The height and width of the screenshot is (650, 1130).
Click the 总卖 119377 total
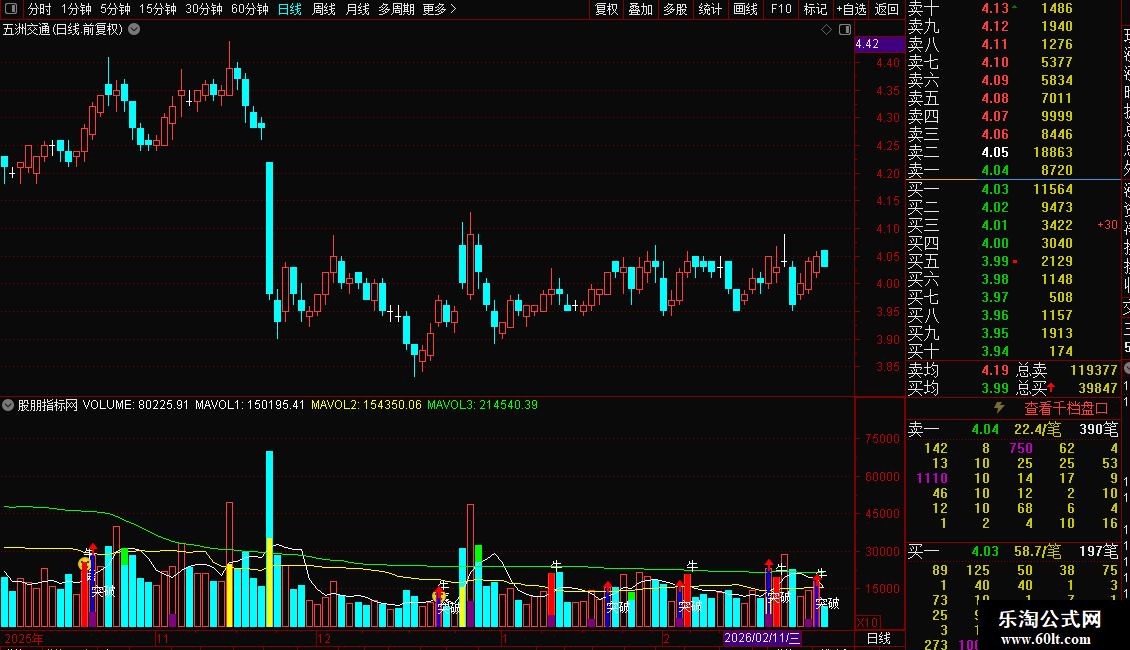(x=1093, y=370)
